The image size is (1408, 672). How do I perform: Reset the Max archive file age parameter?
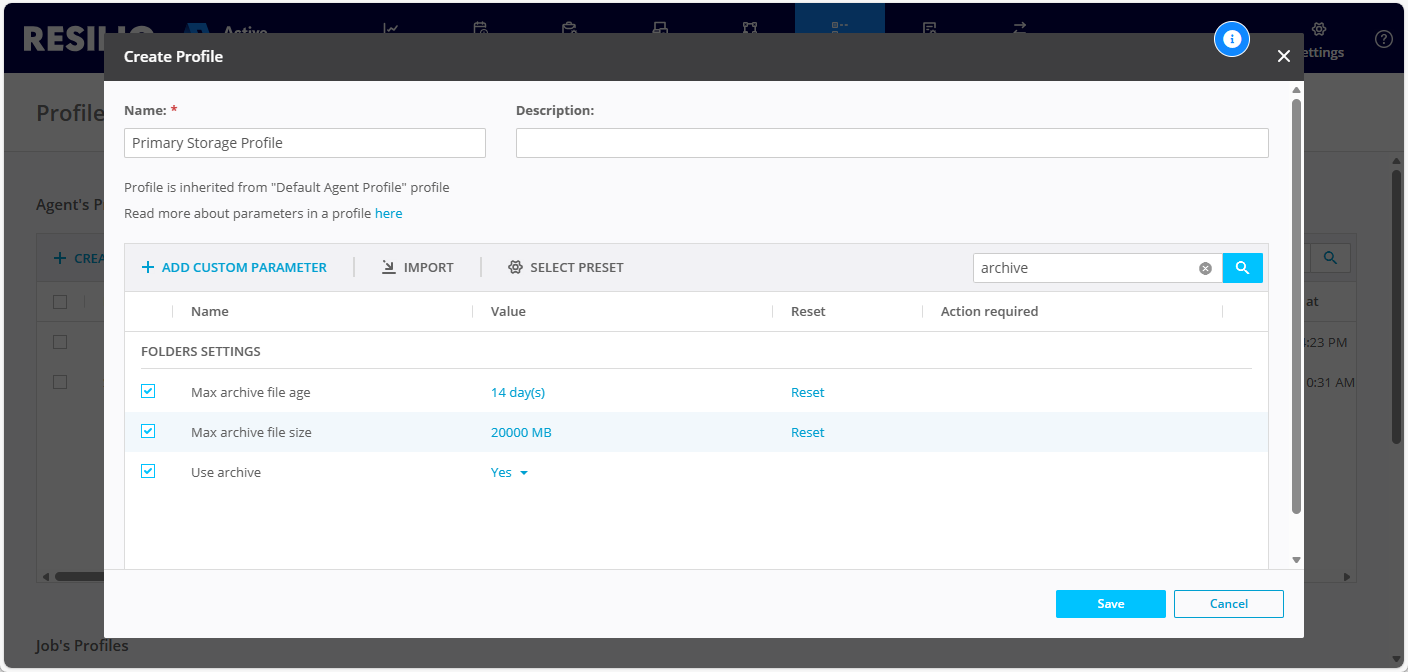pyautogui.click(x=807, y=393)
